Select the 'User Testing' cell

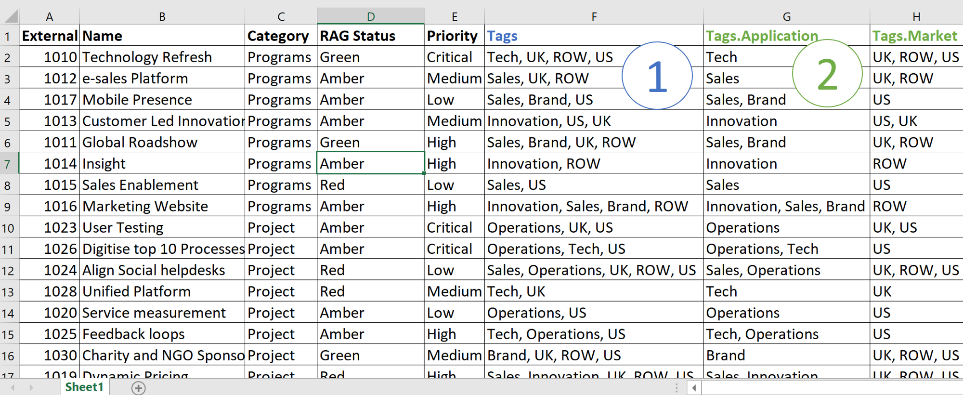pyautogui.click(x=162, y=227)
